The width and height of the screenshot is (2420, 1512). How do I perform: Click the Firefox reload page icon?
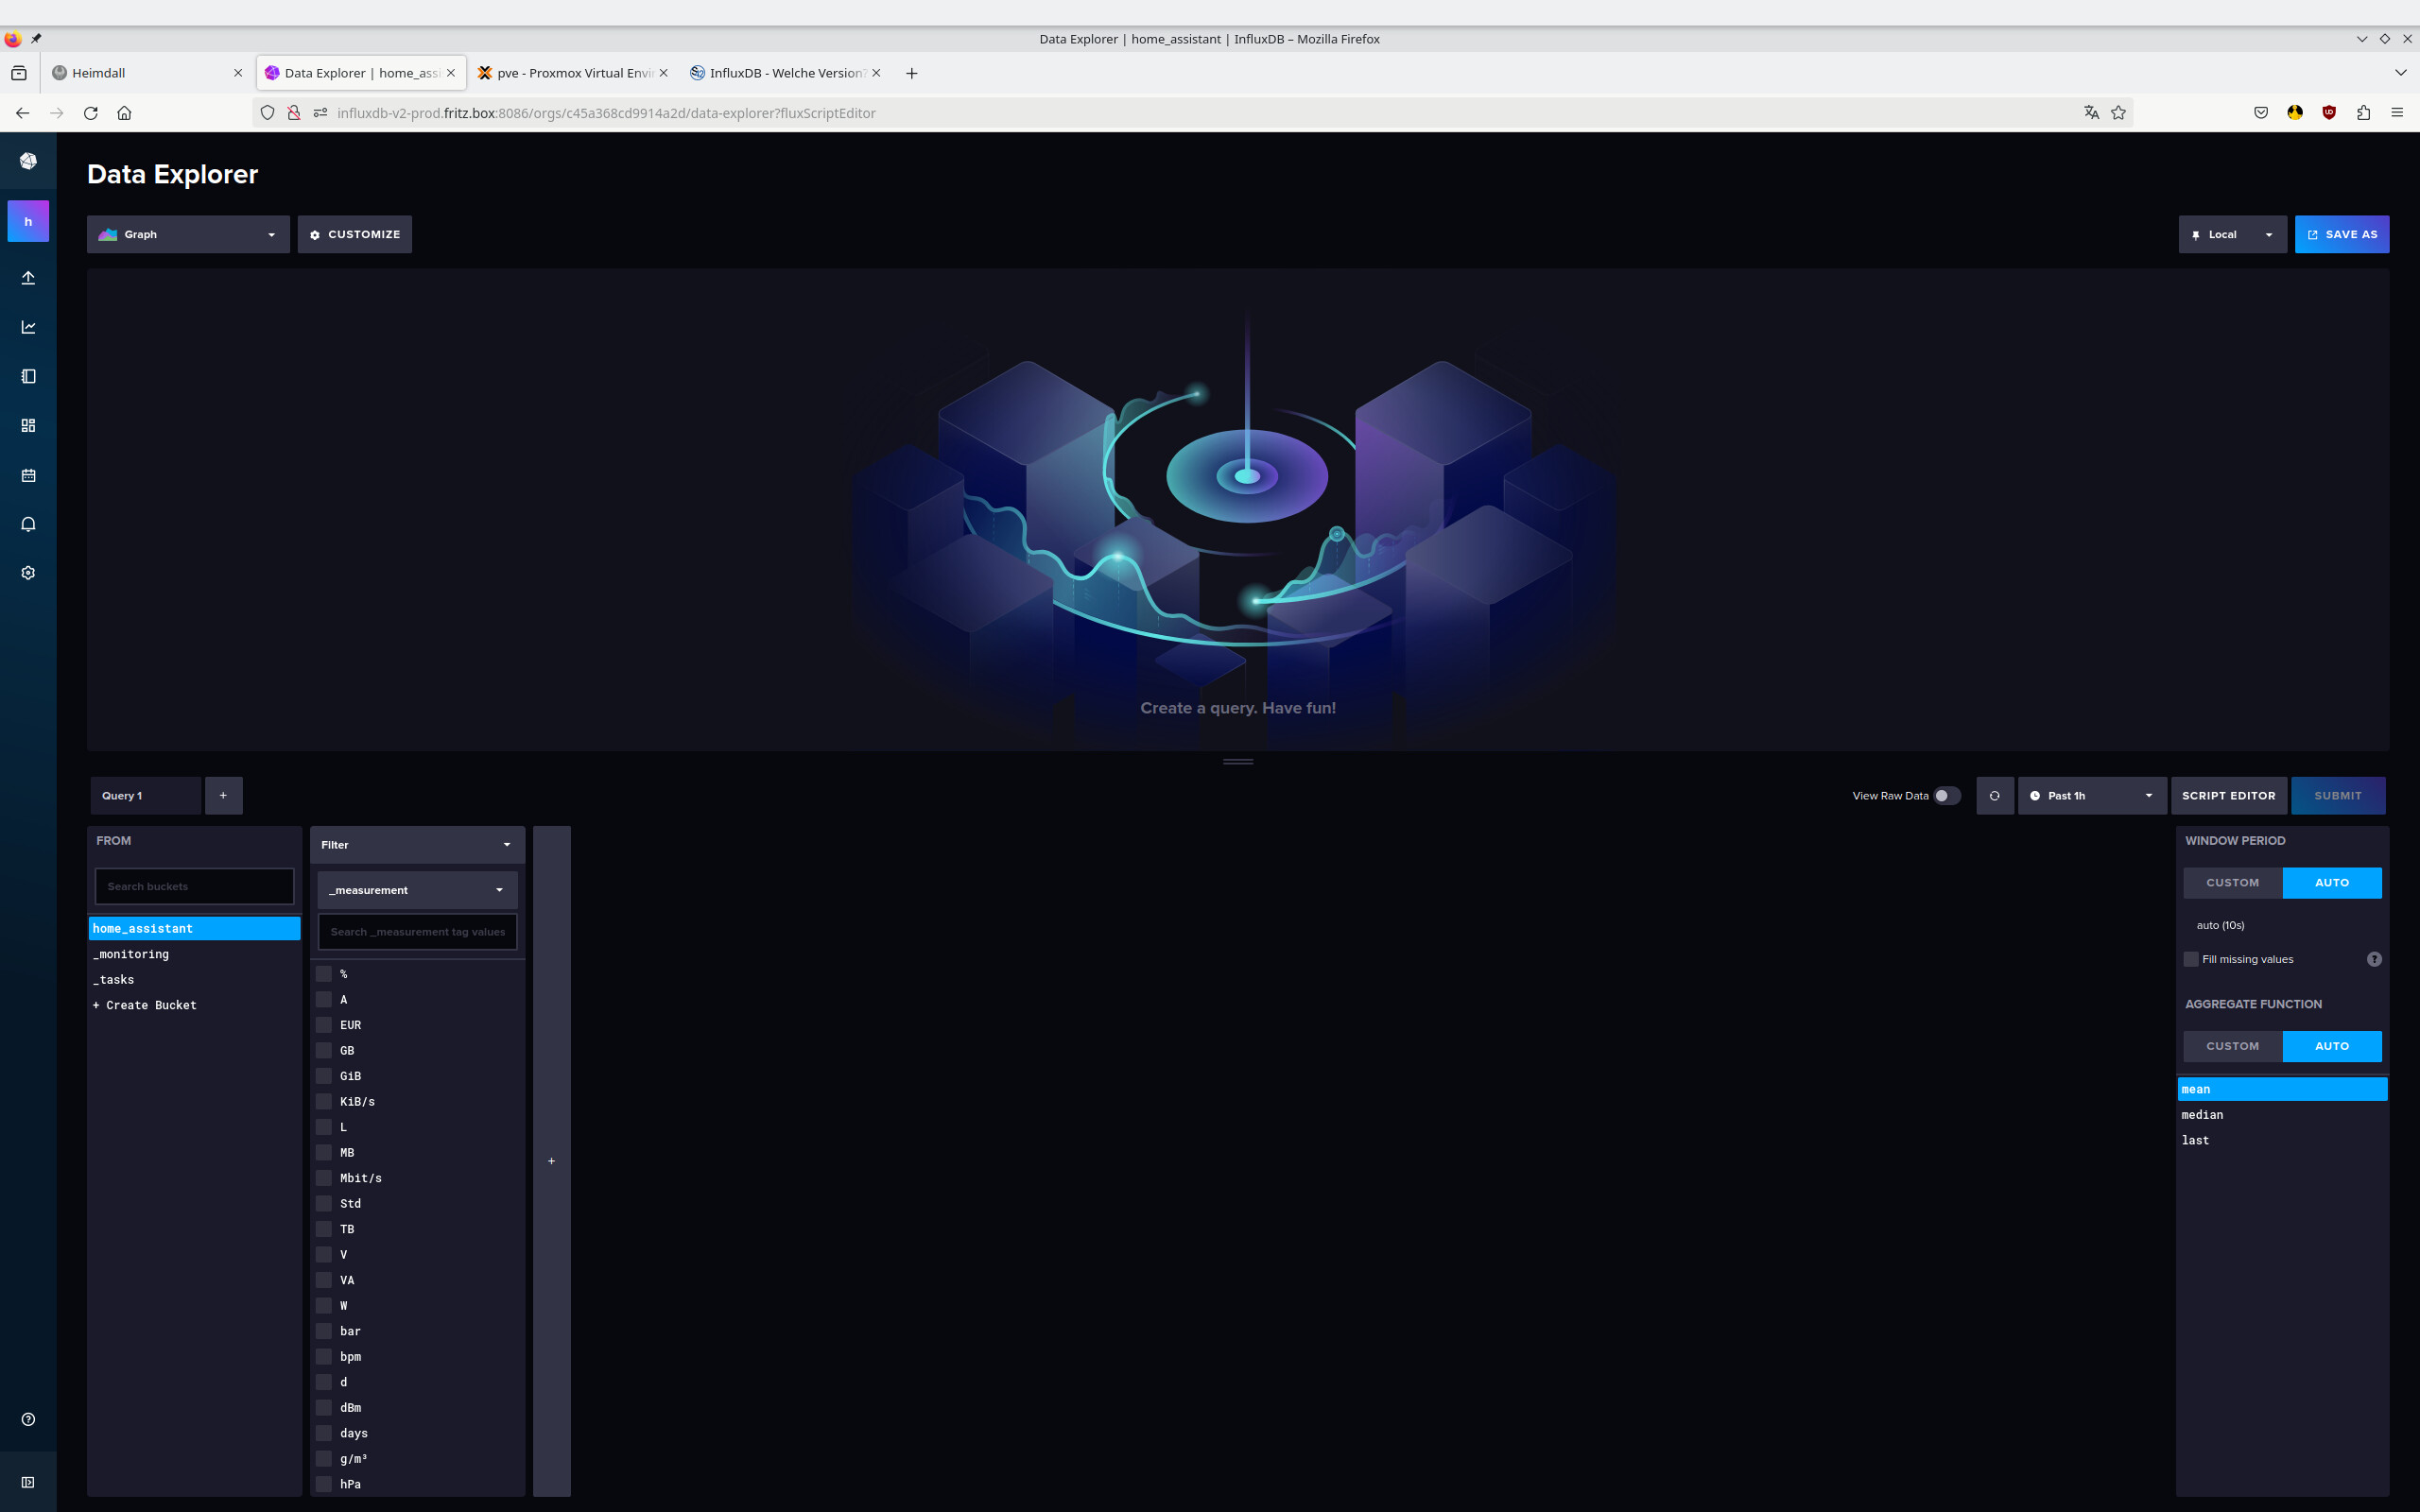click(x=91, y=113)
